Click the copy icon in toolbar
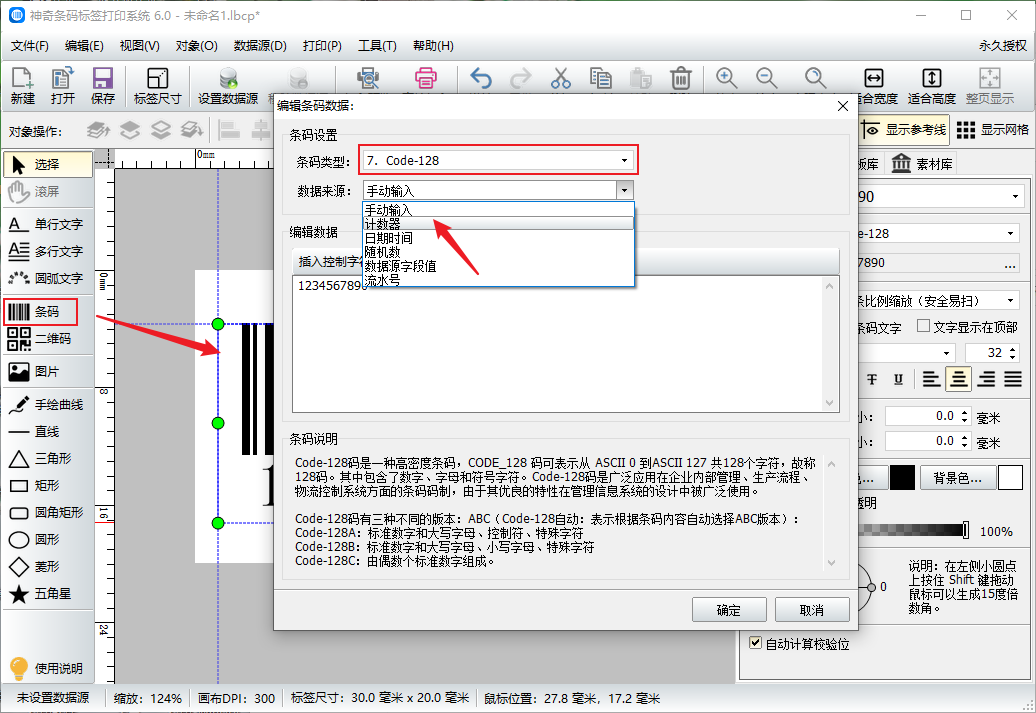The width and height of the screenshot is (1036, 713). pyautogui.click(x=601, y=78)
